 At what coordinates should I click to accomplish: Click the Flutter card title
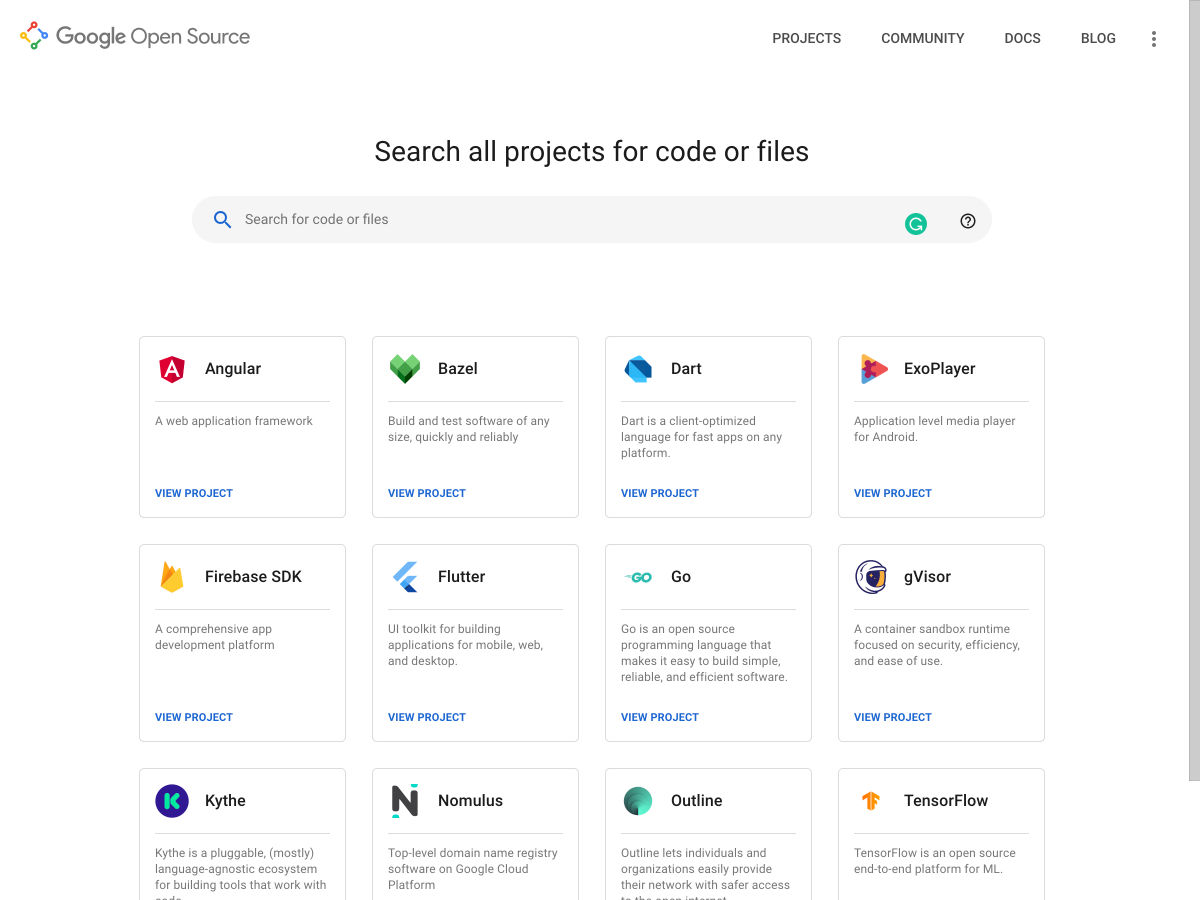pos(462,577)
